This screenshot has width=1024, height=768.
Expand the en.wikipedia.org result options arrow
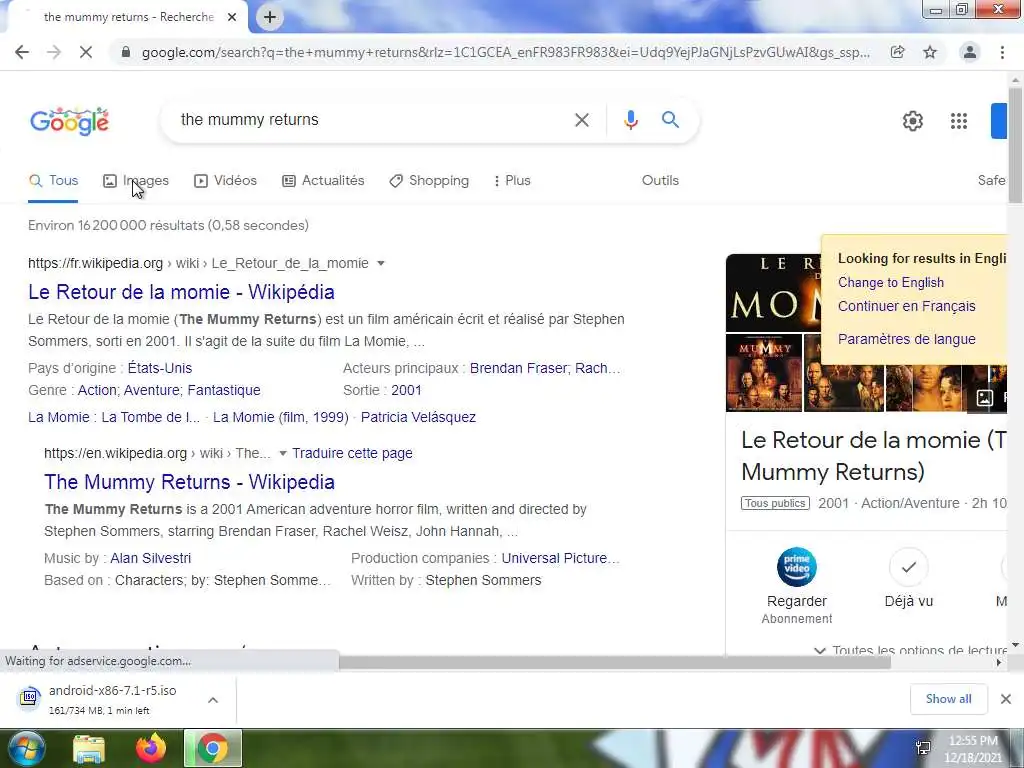point(283,453)
